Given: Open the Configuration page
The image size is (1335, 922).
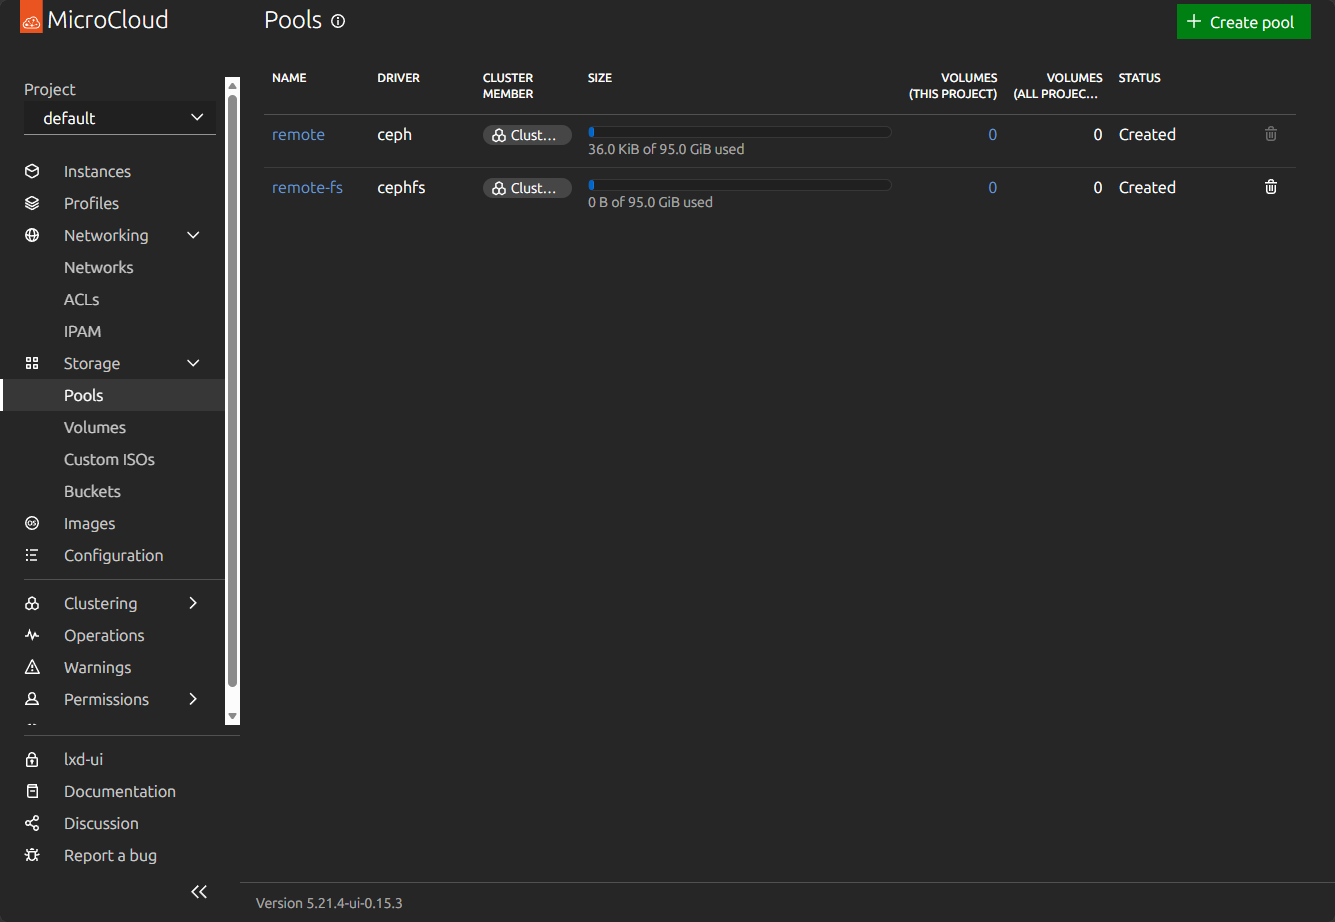Looking at the screenshot, I should [112, 555].
